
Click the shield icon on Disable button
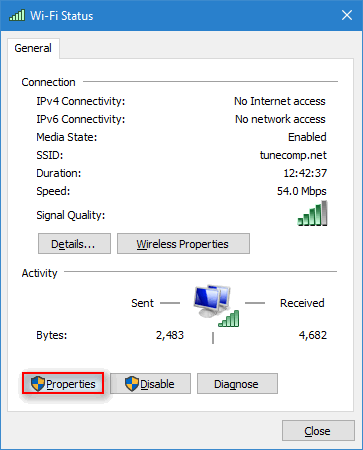click(132, 384)
